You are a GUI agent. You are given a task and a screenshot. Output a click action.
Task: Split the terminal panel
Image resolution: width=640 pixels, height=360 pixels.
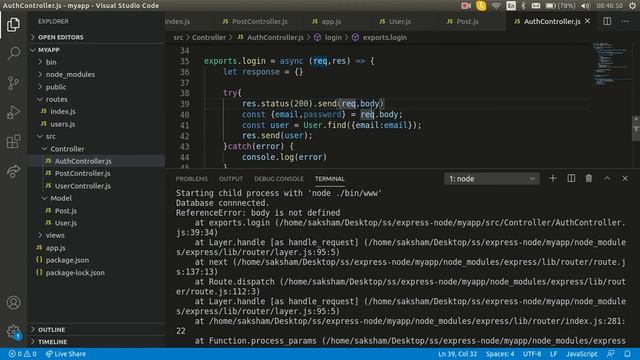coord(571,178)
